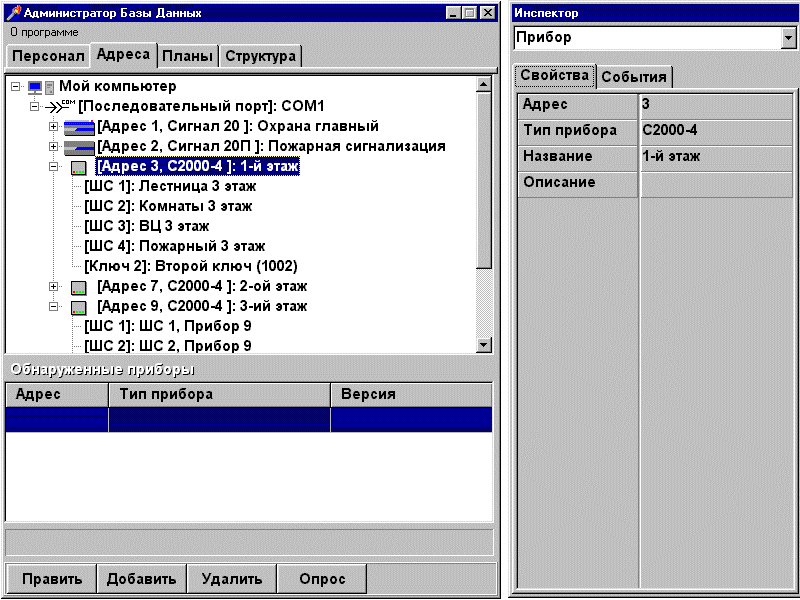
Task: Click the Address 7 C2000-4 device icon
Action: coord(78,287)
